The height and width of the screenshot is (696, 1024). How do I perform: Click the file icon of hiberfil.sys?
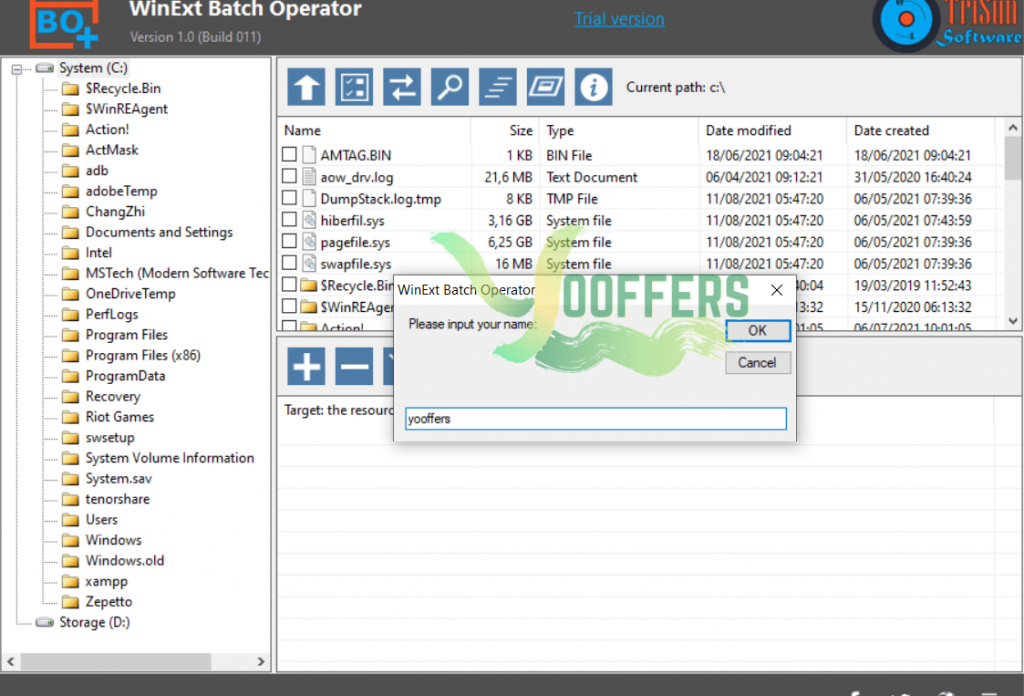tap(310, 220)
